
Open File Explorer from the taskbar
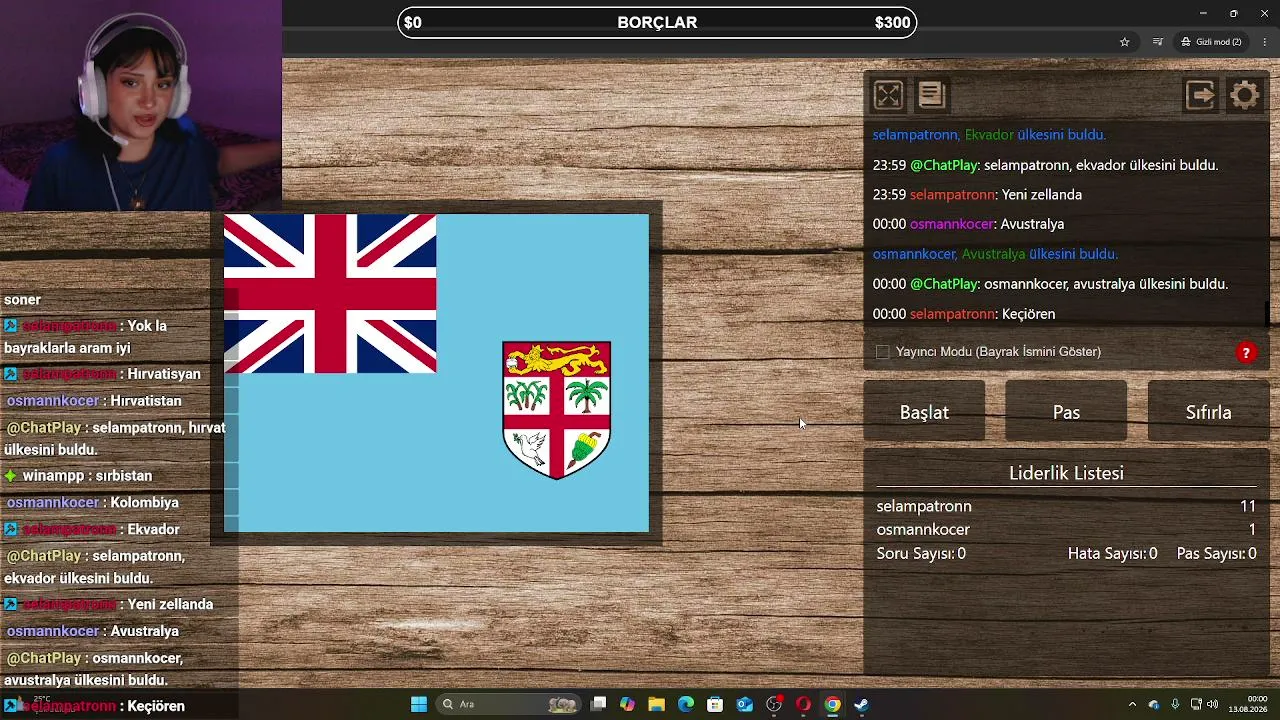click(x=656, y=705)
